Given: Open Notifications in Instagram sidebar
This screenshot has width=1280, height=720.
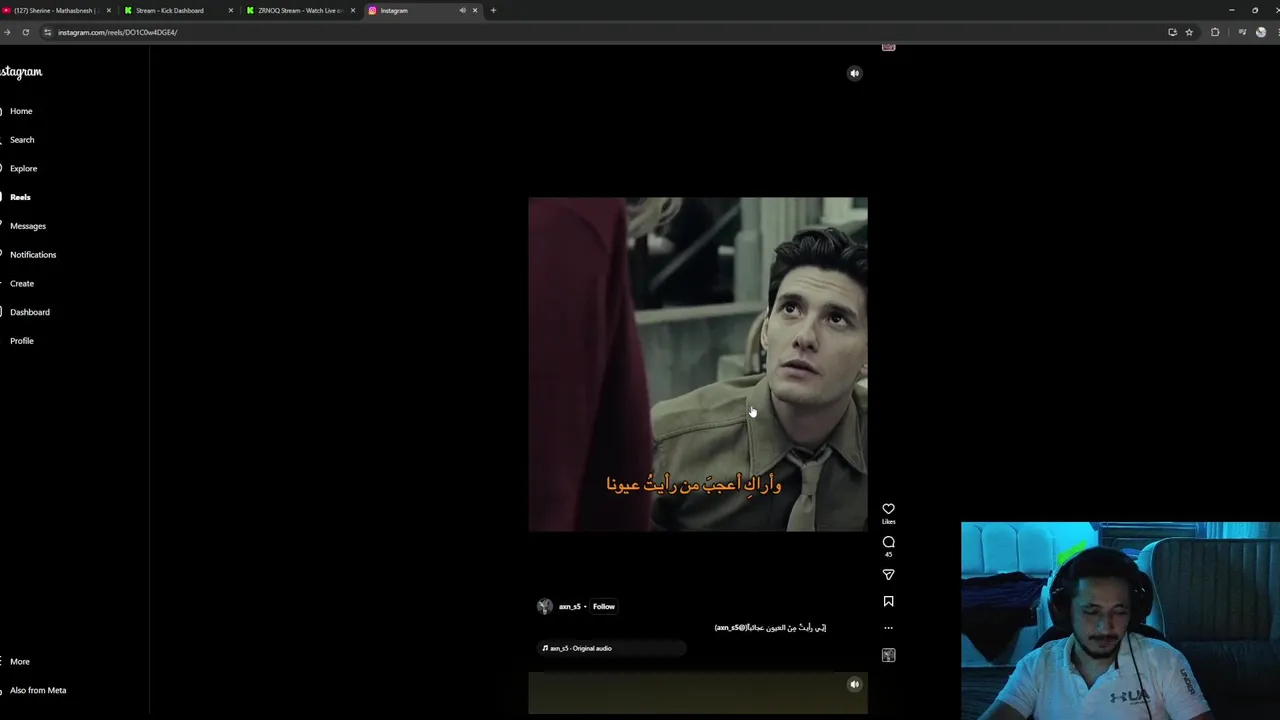Looking at the screenshot, I should 33,254.
